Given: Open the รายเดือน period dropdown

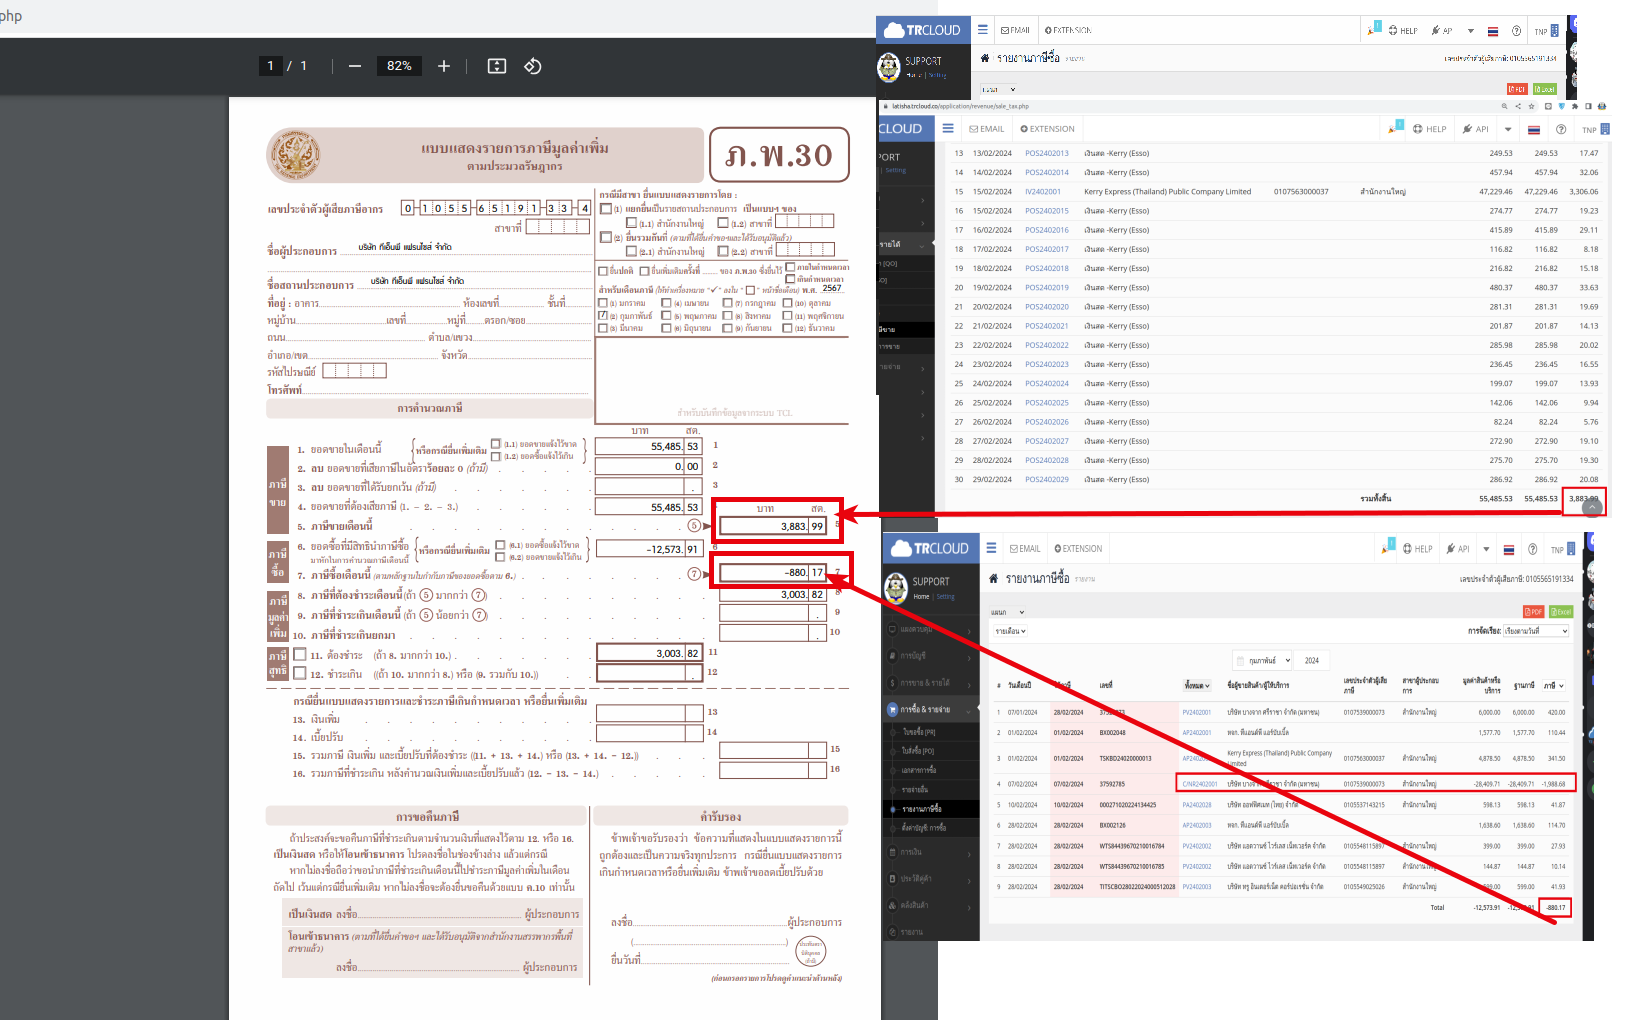Looking at the screenshot, I should (x=1011, y=631).
